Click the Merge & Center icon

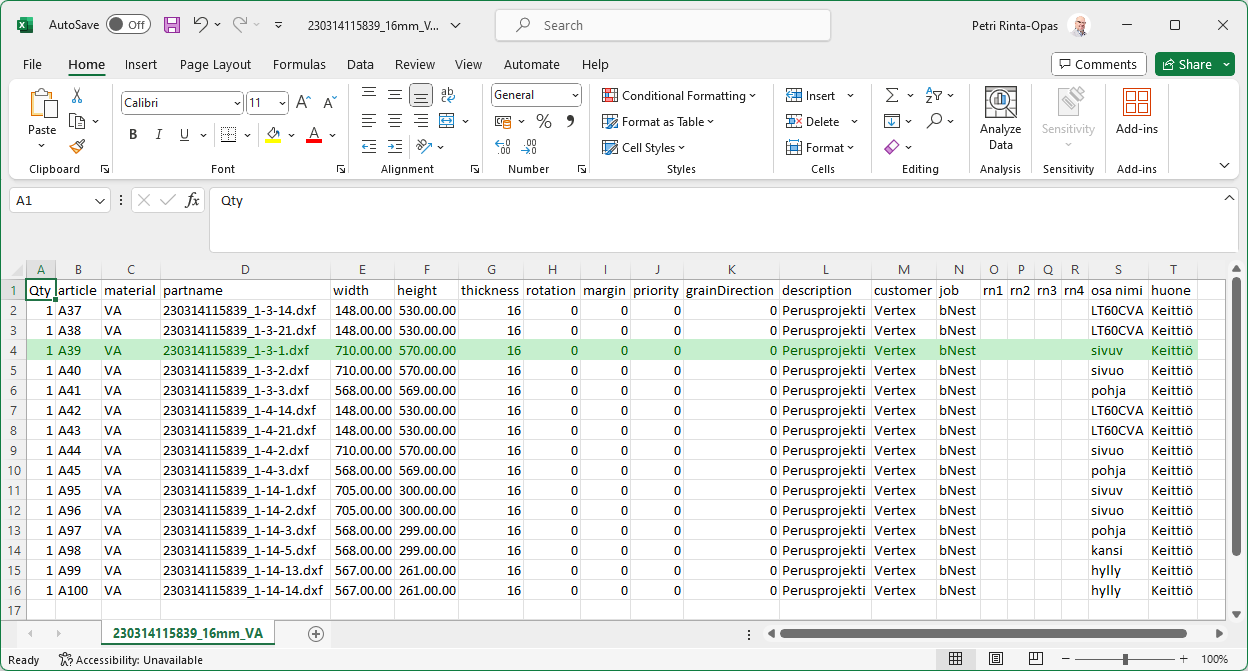click(446, 121)
